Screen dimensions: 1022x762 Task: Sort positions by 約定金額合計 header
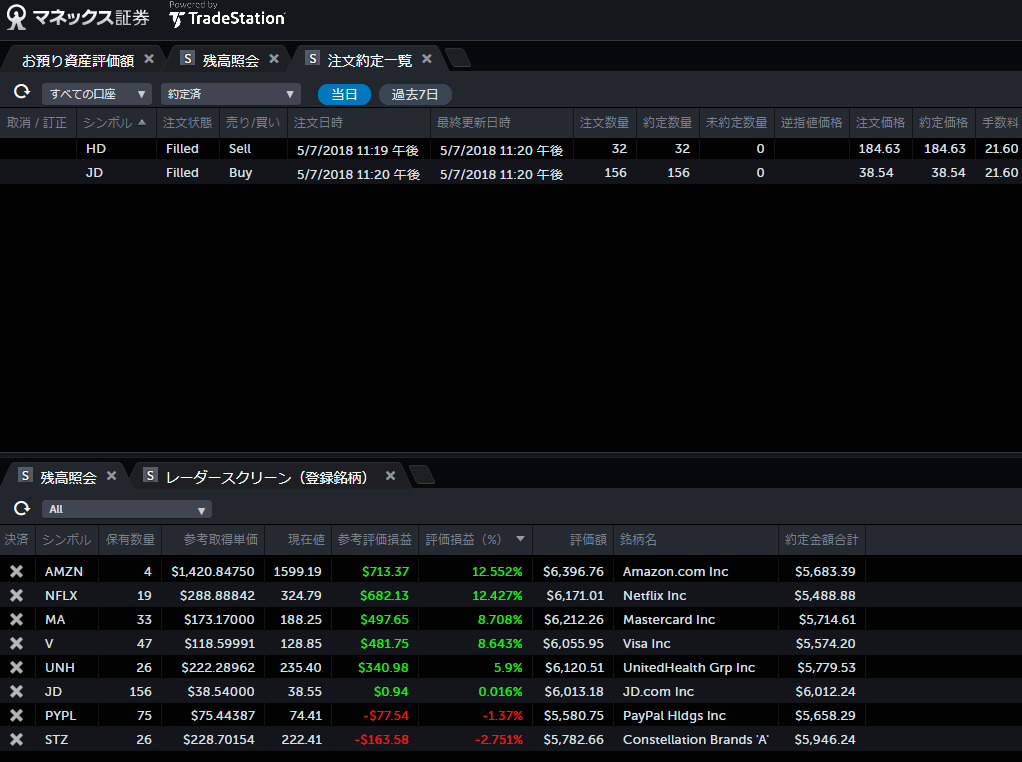(822, 540)
